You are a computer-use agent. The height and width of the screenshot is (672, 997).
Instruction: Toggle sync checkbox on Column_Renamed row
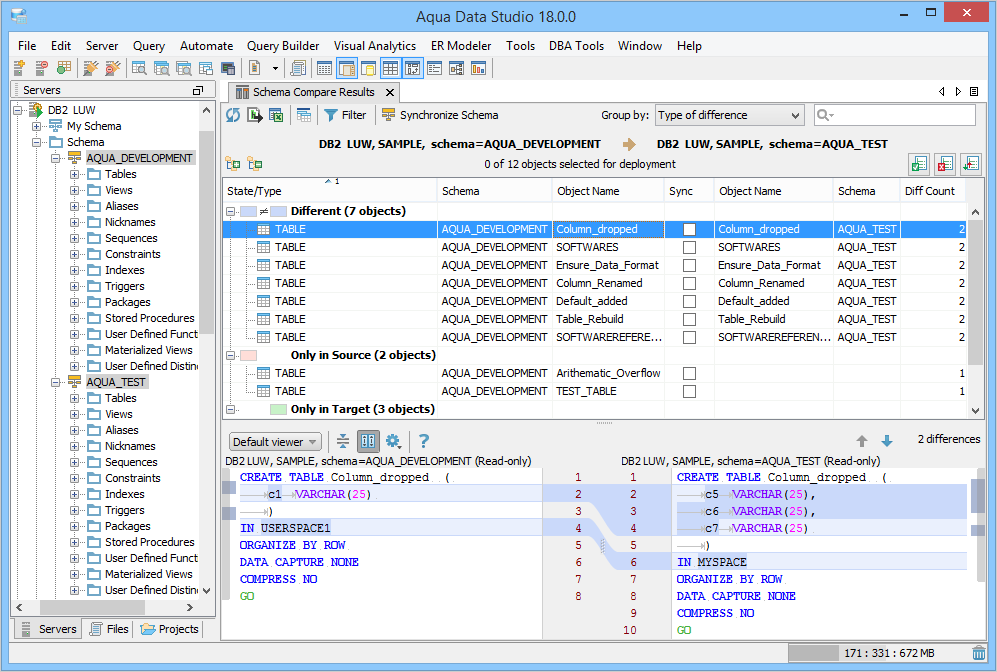(x=689, y=283)
